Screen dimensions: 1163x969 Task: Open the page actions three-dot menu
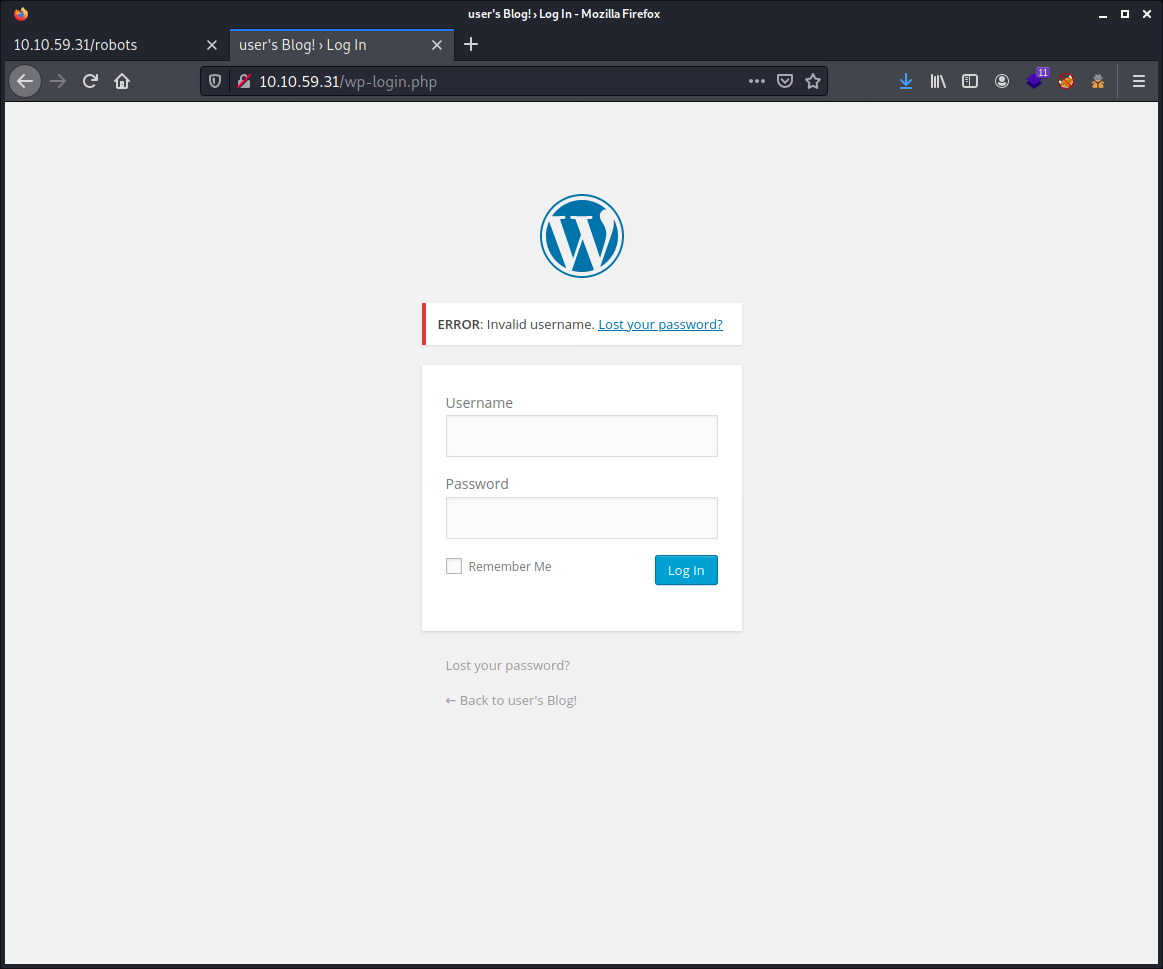pos(757,81)
